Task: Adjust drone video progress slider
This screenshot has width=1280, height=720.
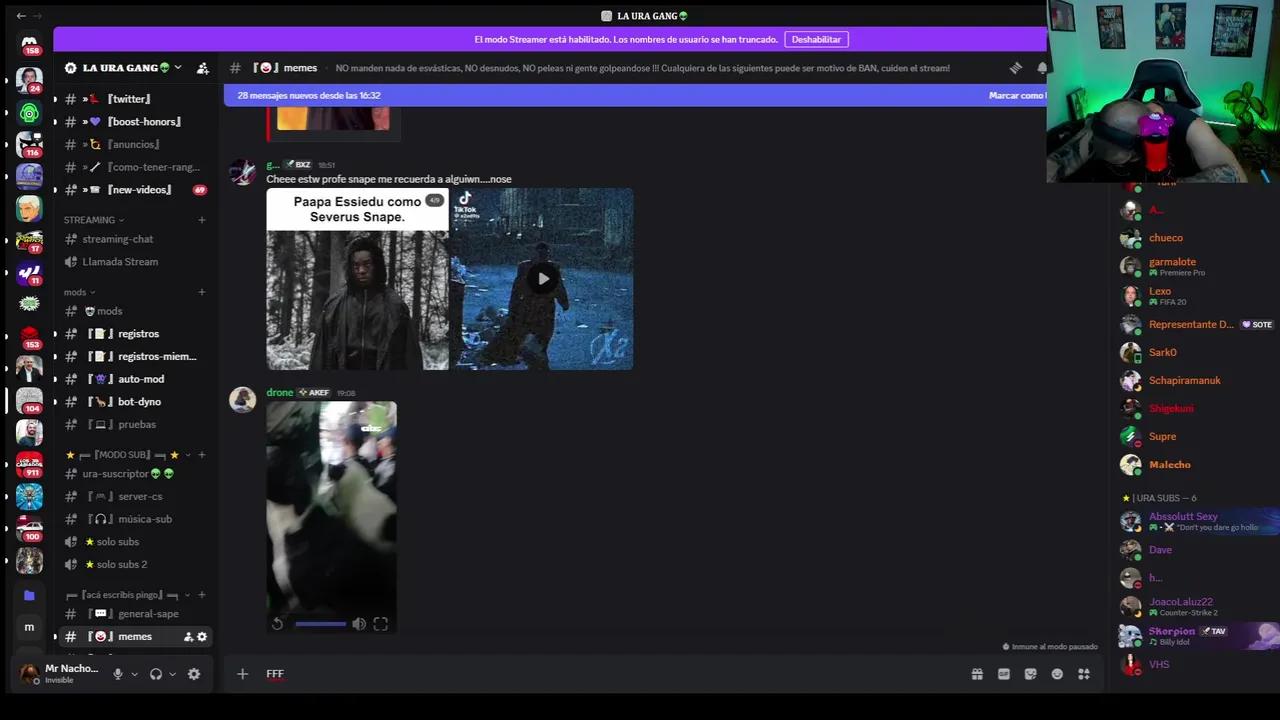Action: tap(320, 624)
